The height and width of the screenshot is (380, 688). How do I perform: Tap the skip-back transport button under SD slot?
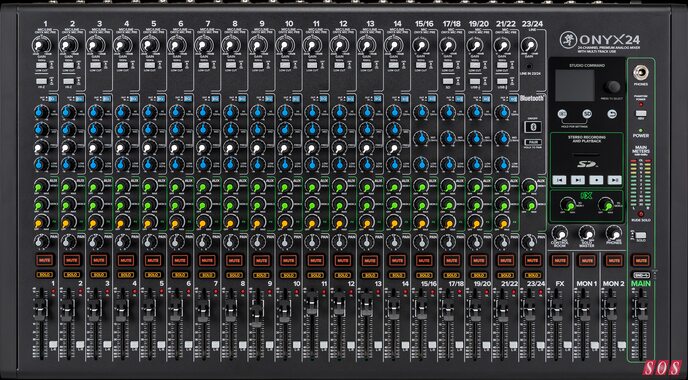pyautogui.click(x=559, y=180)
